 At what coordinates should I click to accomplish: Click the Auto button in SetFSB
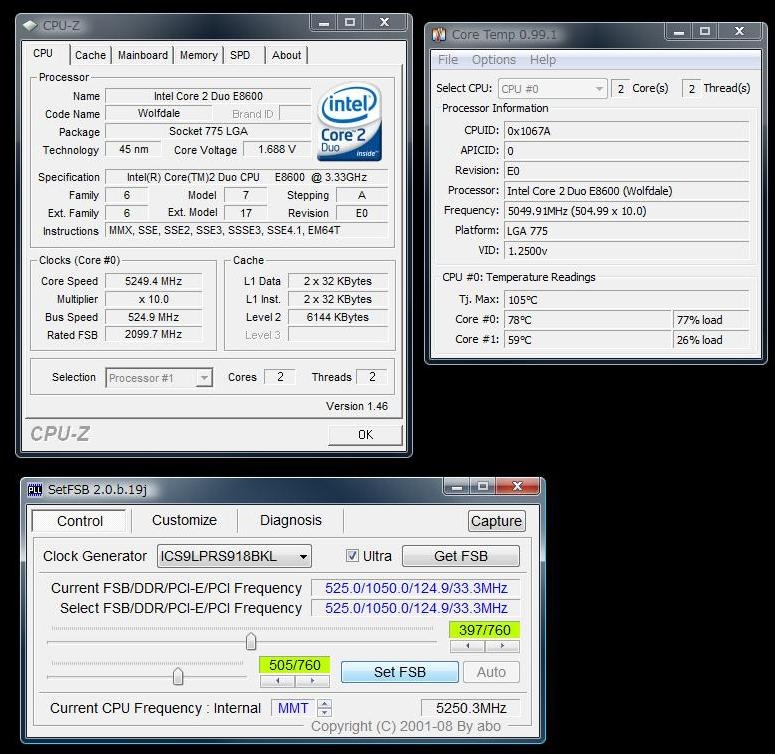click(x=491, y=672)
